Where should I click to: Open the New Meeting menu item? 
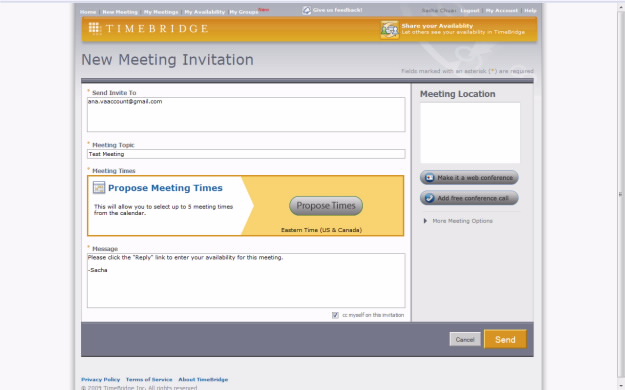pos(120,12)
